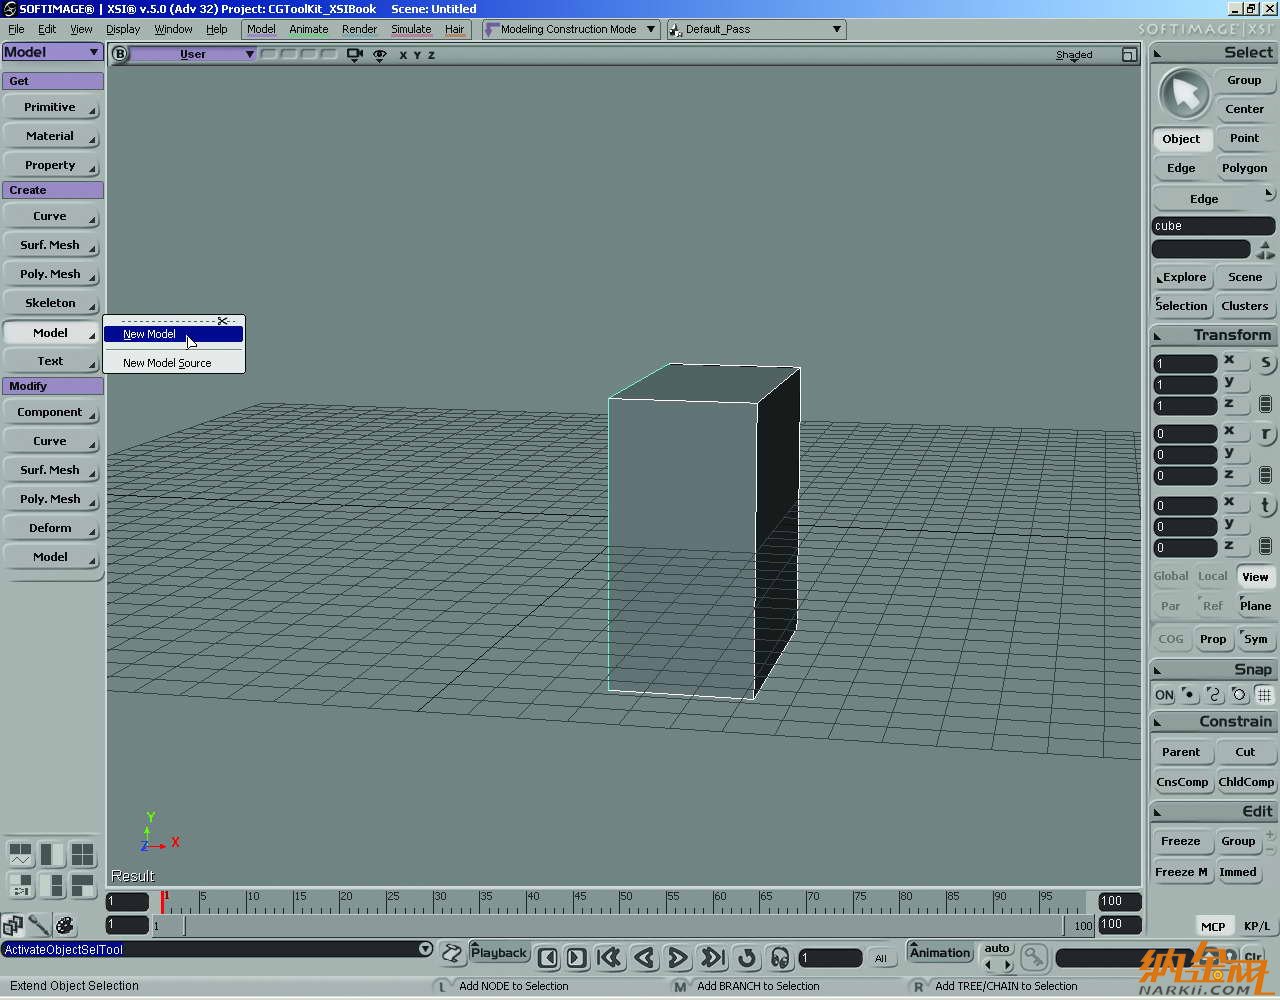Click the Deform menu button
Image resolution: width=1280 pixels, height=1000 pixels.
tap(51, 528)
